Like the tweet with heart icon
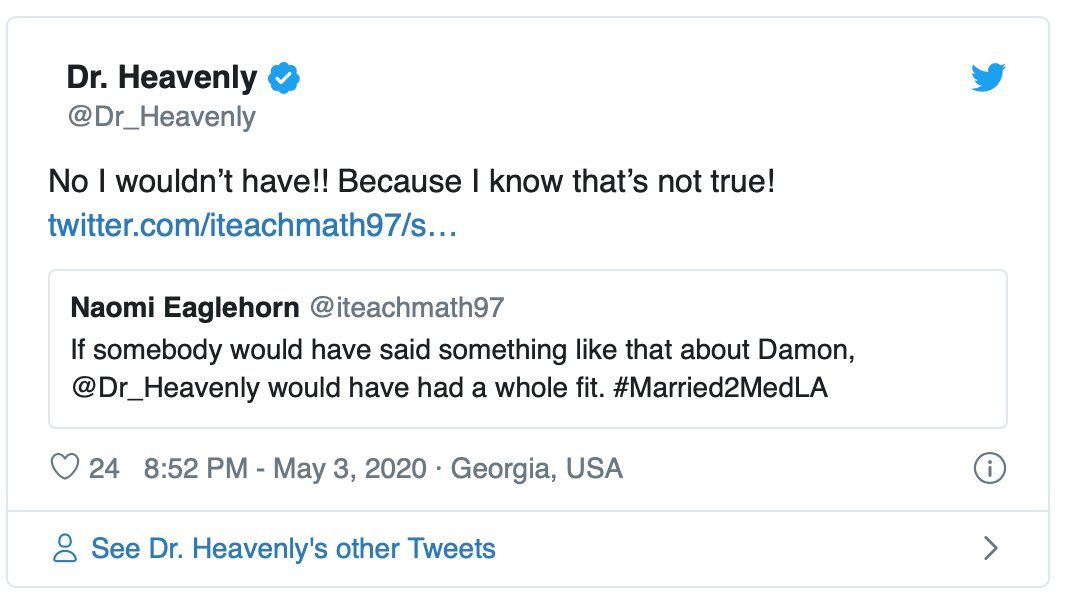Screen dimensions: 1066x606 [x=65, y=468]
